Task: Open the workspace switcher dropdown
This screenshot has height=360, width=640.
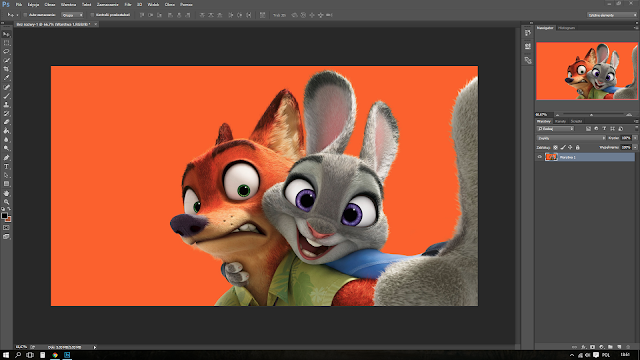Action: (x=612, y=15)
